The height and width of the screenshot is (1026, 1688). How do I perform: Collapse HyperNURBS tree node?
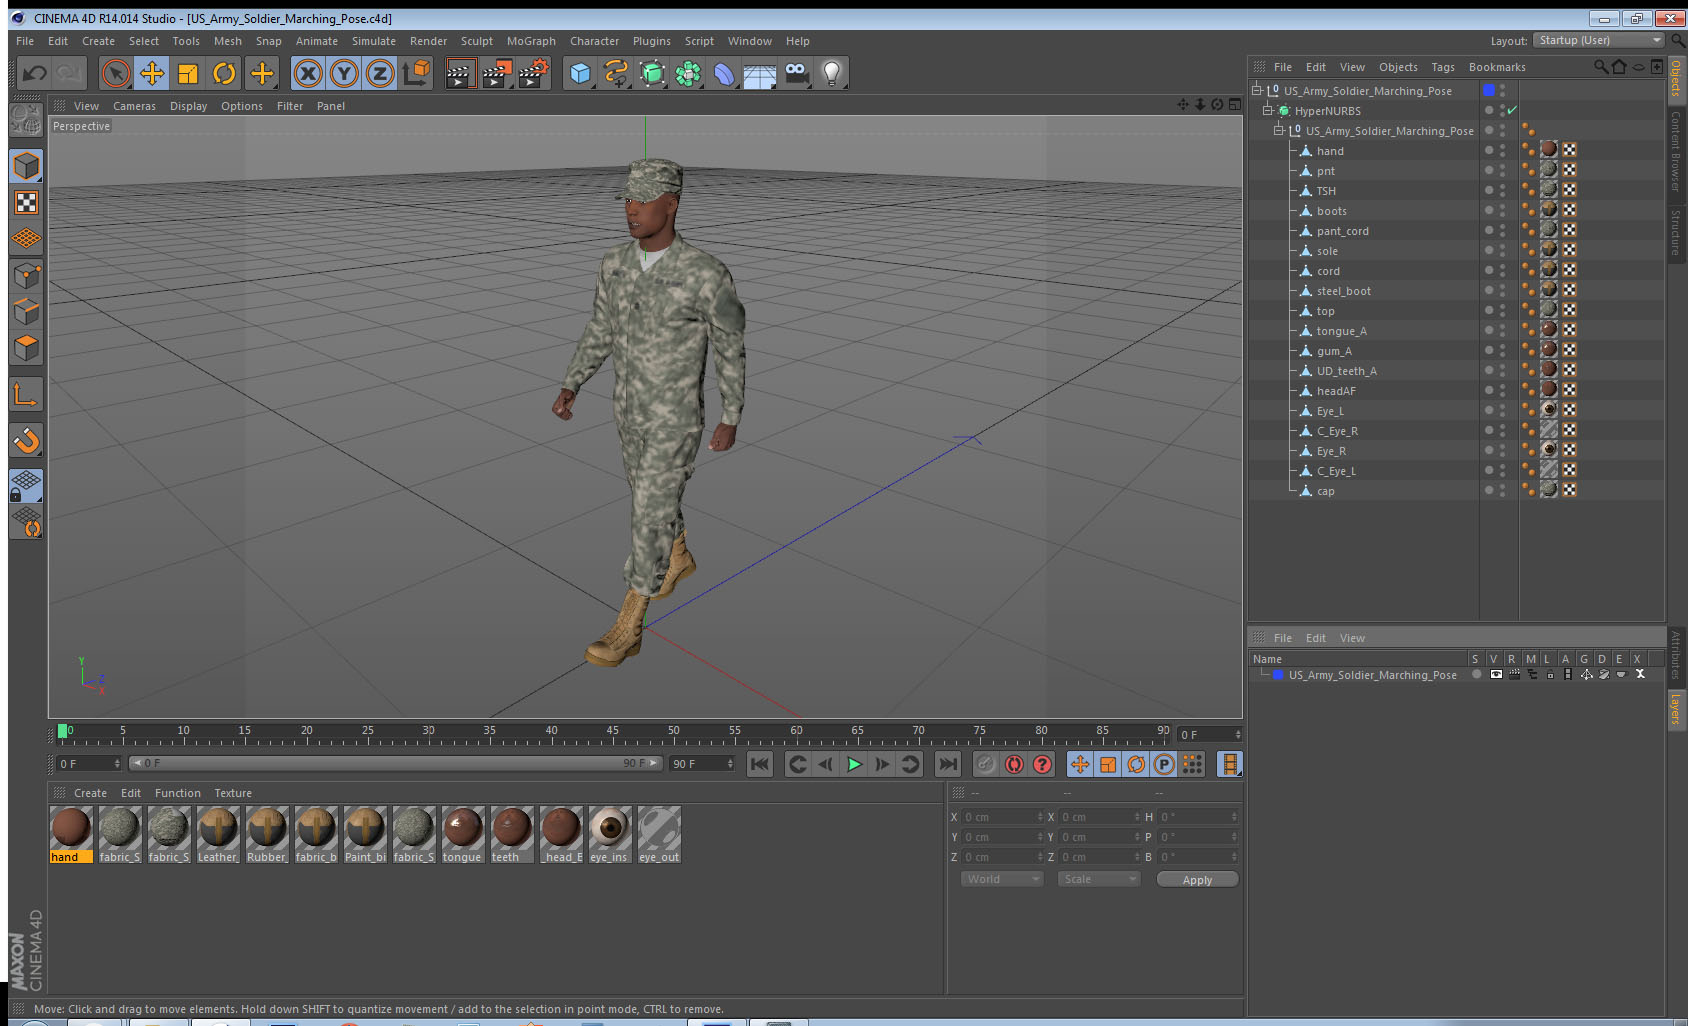click(1267, 111)
